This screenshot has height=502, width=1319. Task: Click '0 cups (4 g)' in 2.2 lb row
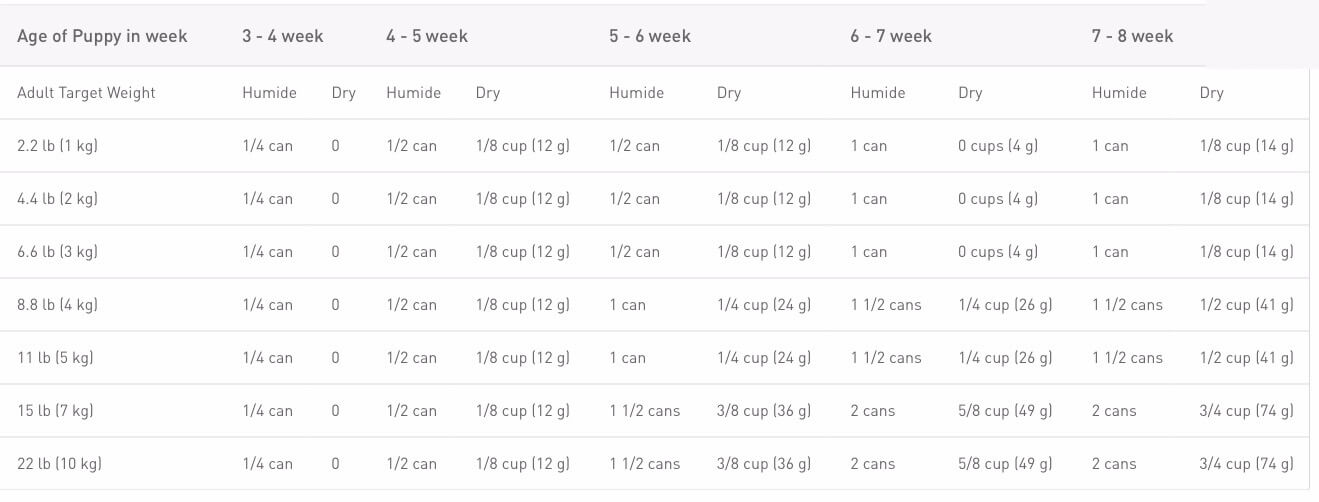998,146
